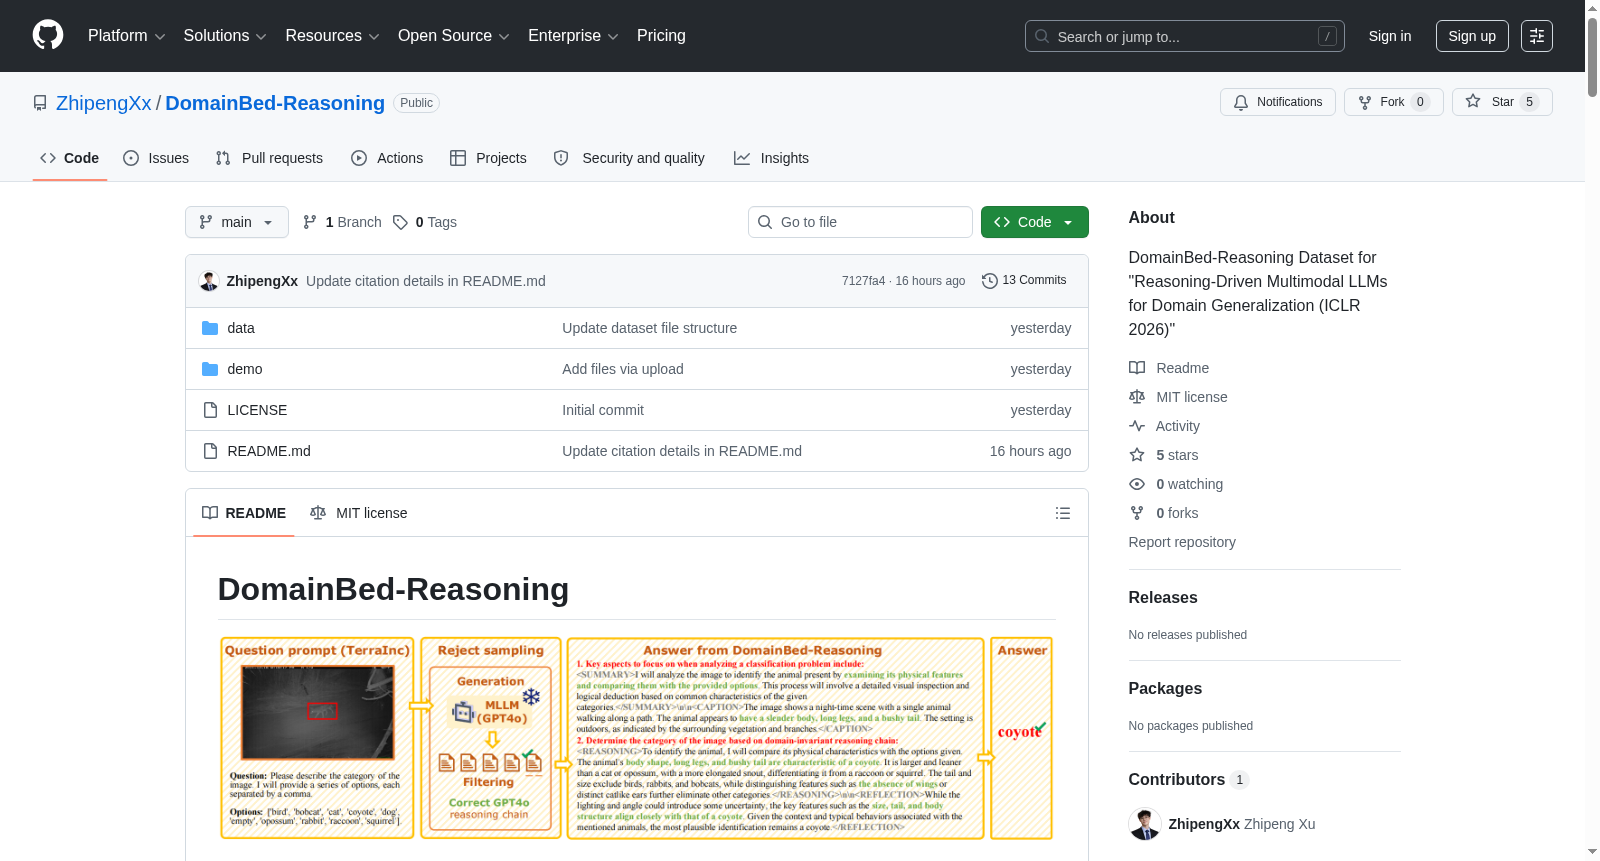Open the 'Update dataset file structure' commit
This screenshot has height=861, width=1600.
pyautogui.click(x=650, y=328)
